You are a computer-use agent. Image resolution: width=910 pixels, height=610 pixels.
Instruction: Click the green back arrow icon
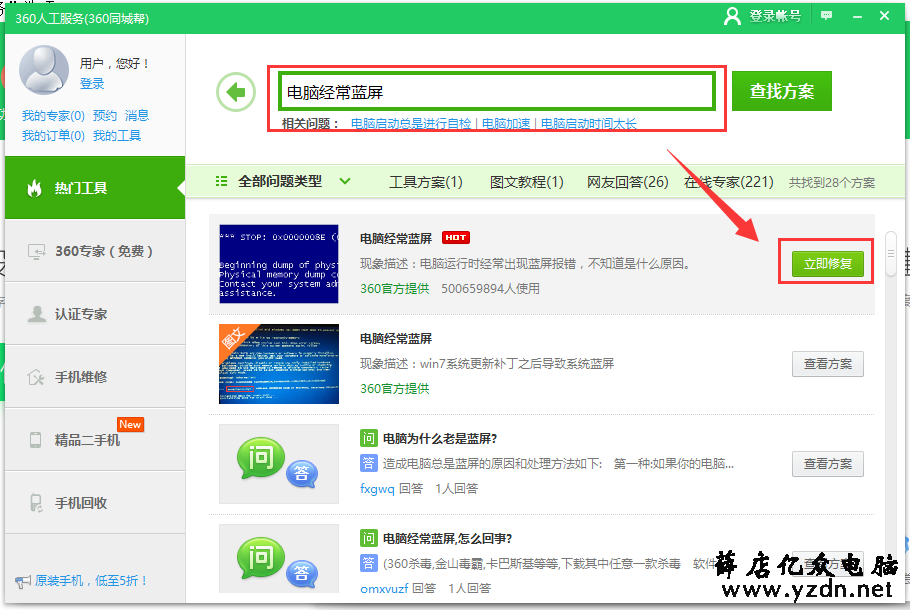(x=236, y=92)
